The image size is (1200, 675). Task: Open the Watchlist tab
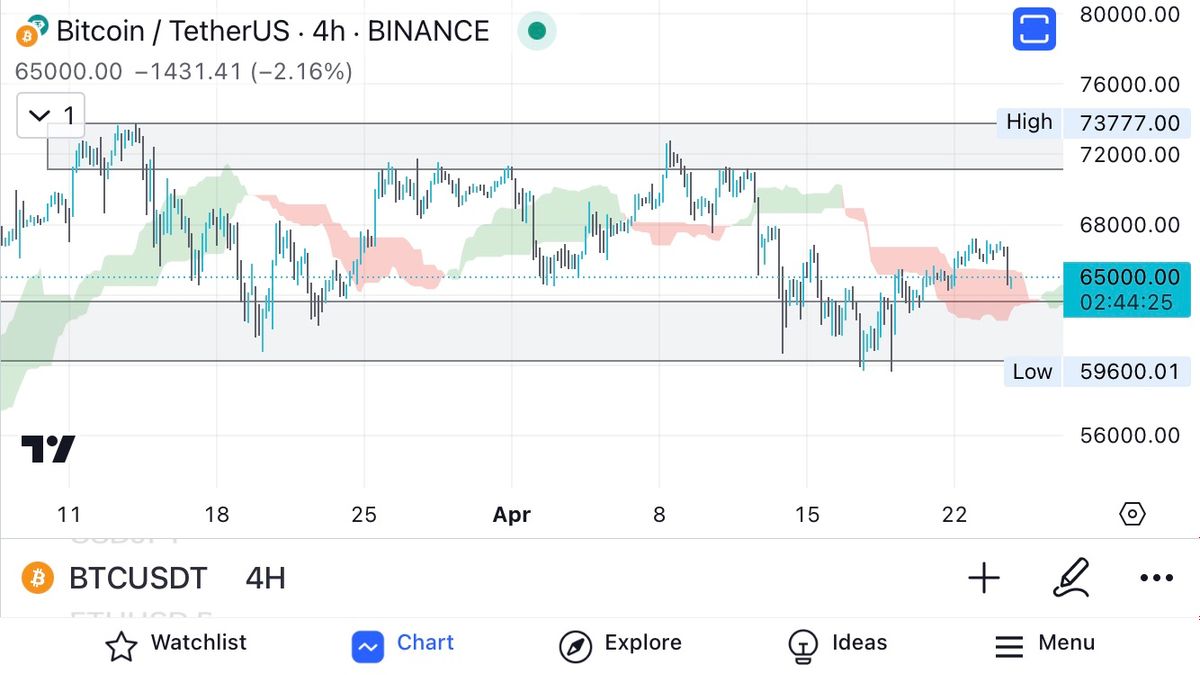pyautogui.click(x=176, y=645)
